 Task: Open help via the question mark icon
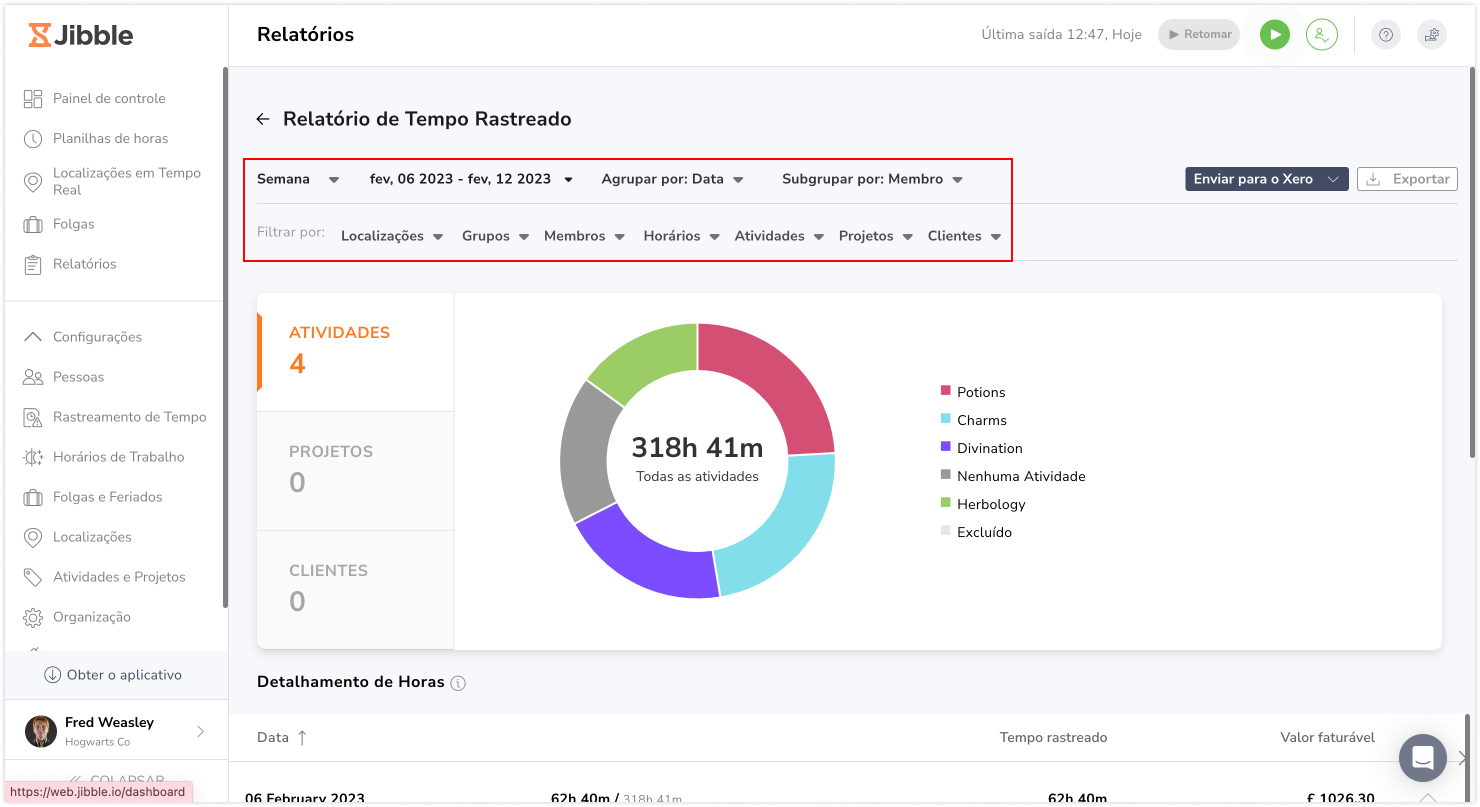tap(1385, 34)
